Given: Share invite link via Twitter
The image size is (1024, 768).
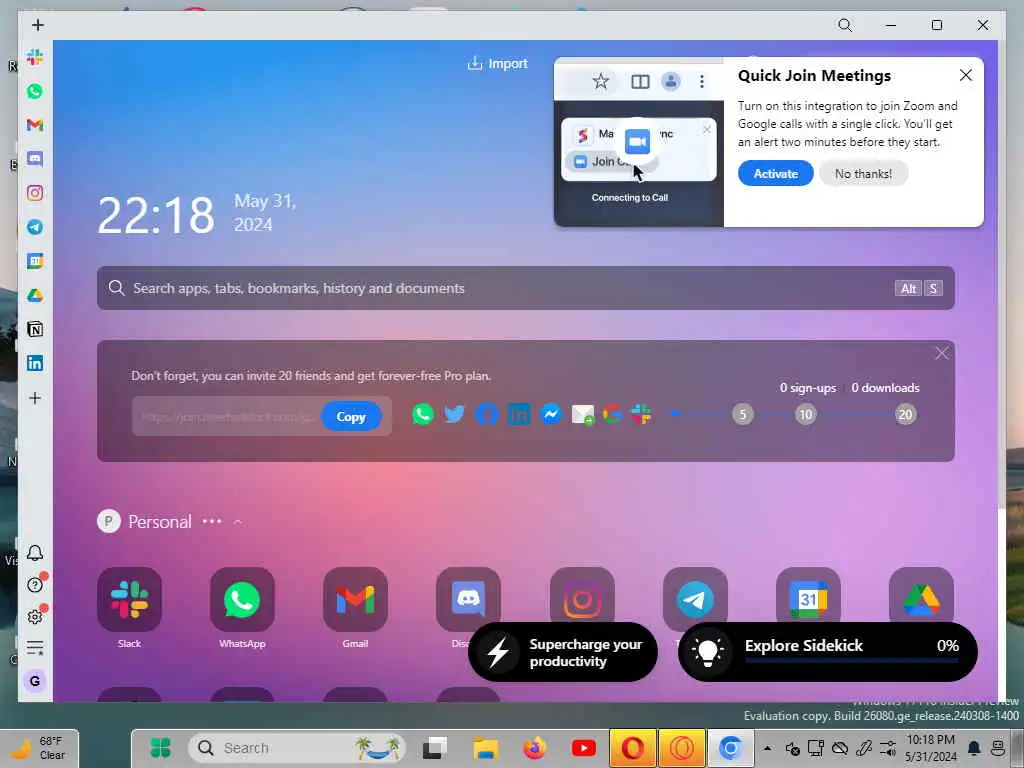Looking at the screenshot, I should click(455, 414).
